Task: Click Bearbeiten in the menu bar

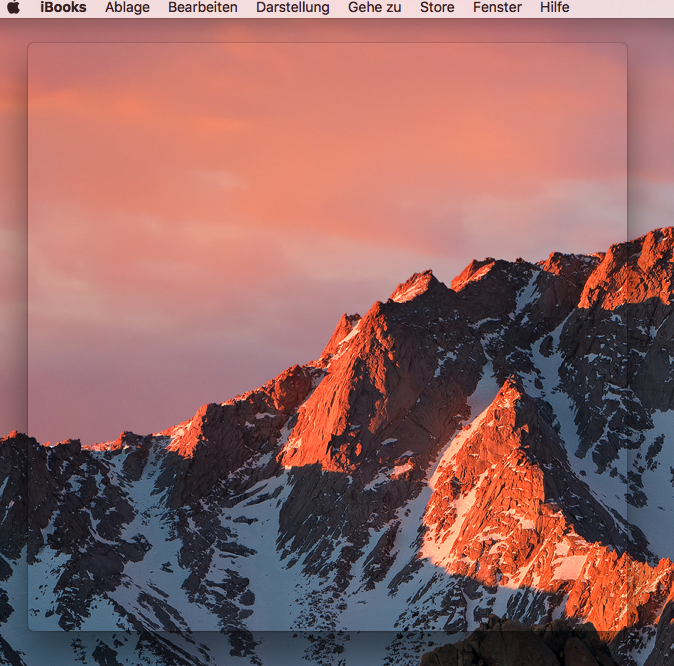Action: click(x=203, y=8)
